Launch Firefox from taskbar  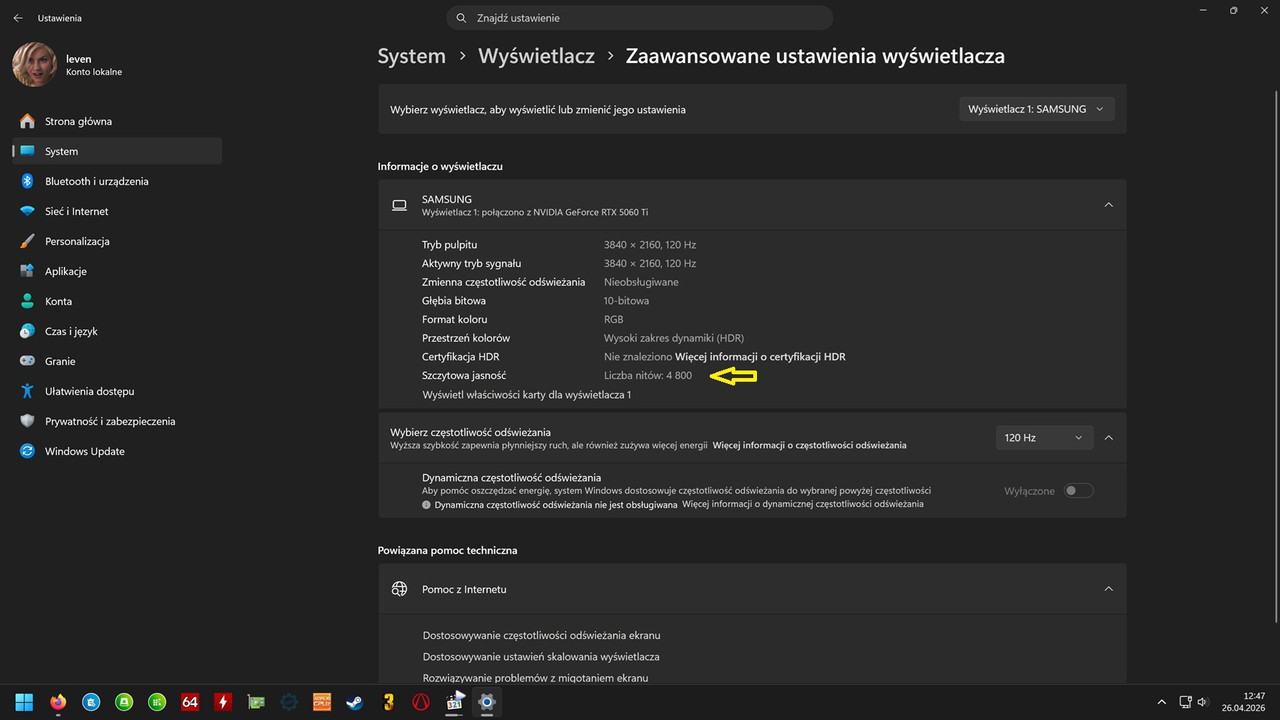pyautogui.click(x=57, y=702)
